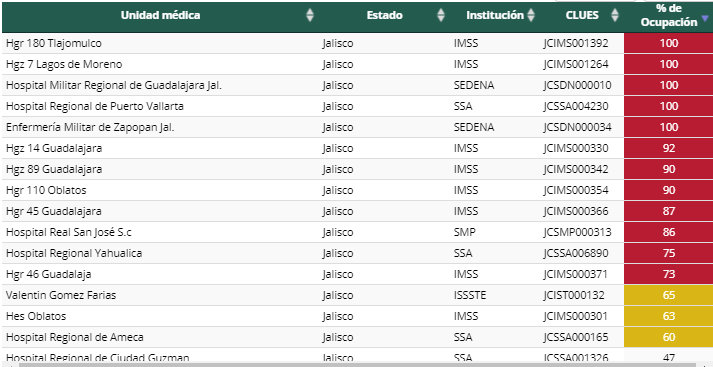Viewport: 713px width, 367px height.
Task: Click the horizontal scrollbar under the table
Action: pos(356,364)
